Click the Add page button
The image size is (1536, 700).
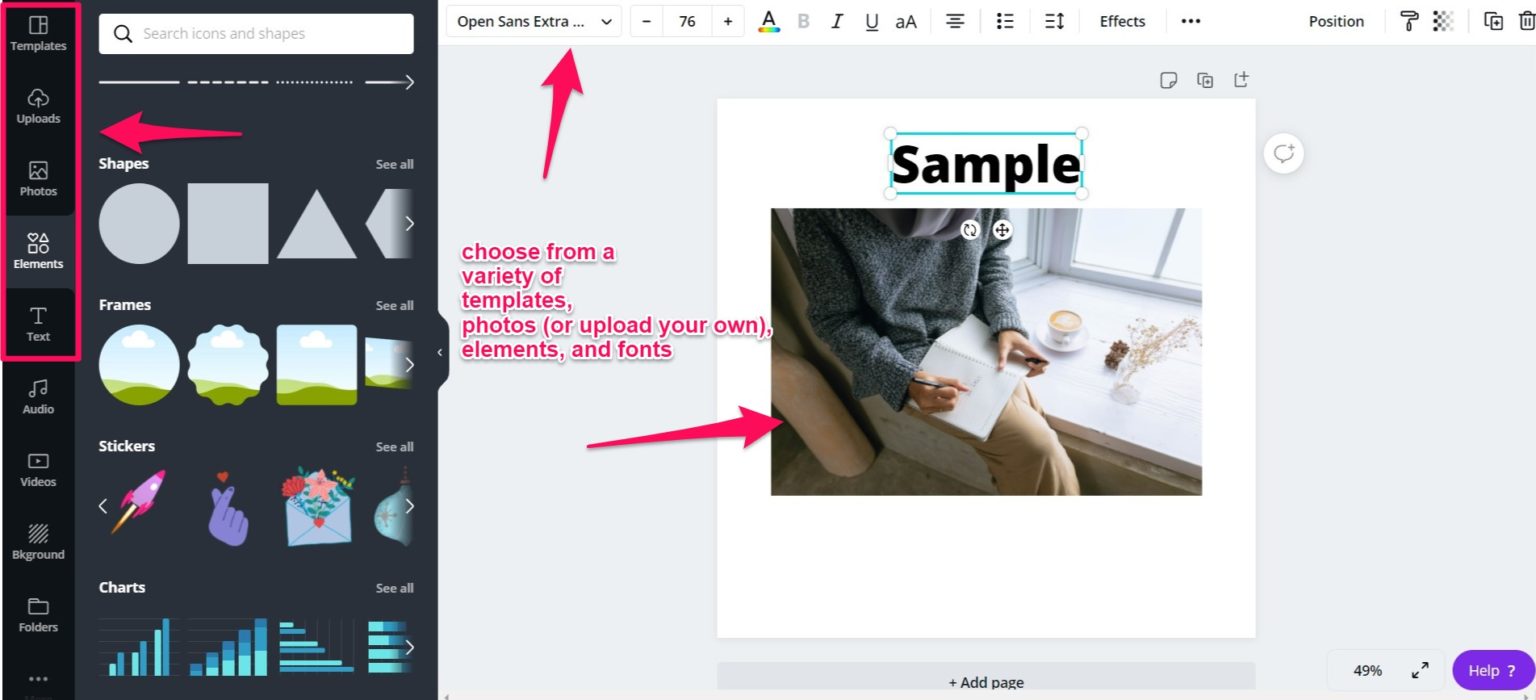pyautogui.click(x=986, y=681)
